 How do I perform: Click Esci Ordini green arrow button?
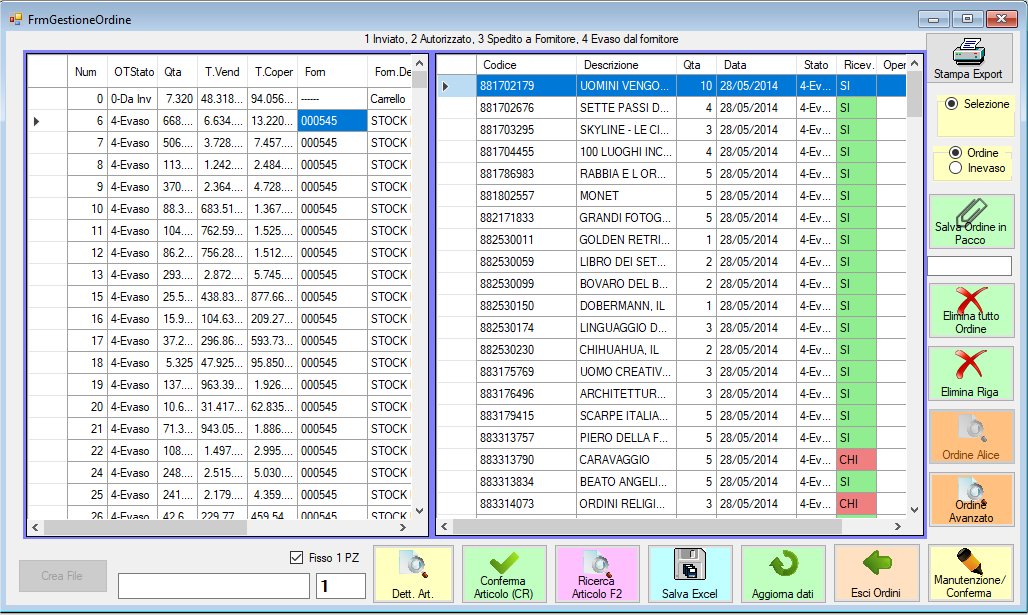pyautogui.click(x=877, y=574)
